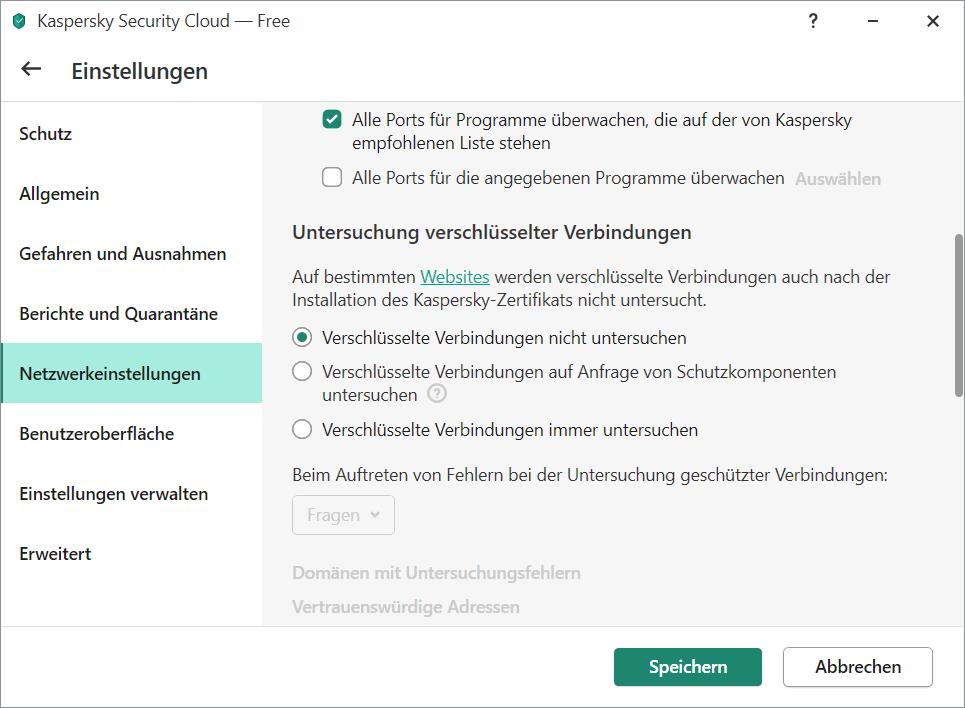Close the Kaspersky Security Cloud window
965x708 pixels.
[932, 21]
